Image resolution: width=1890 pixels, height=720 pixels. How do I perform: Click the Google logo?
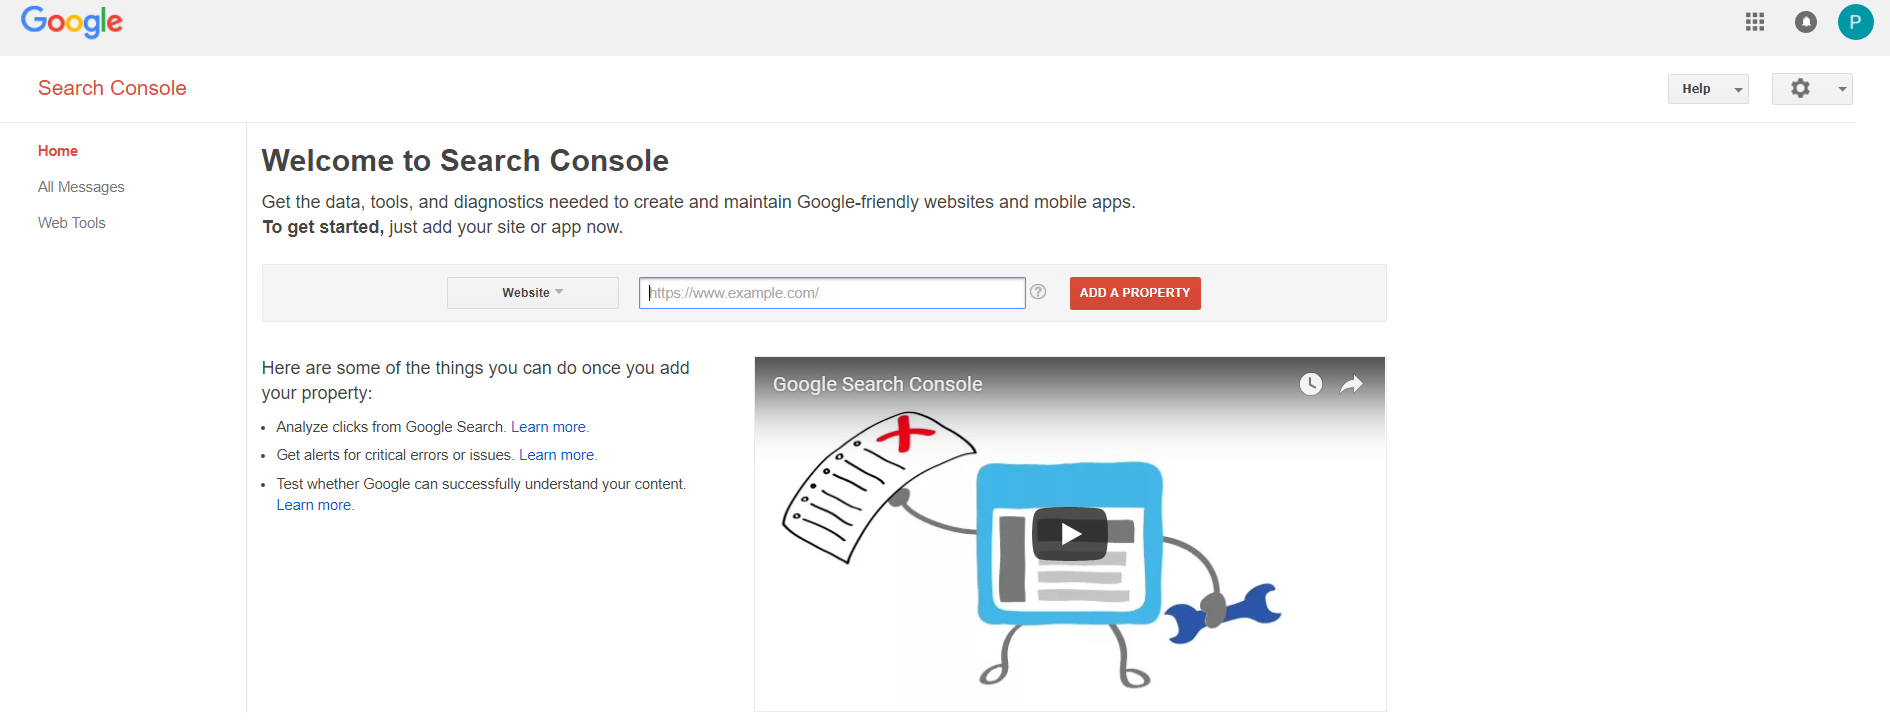(x=72, y=21)
